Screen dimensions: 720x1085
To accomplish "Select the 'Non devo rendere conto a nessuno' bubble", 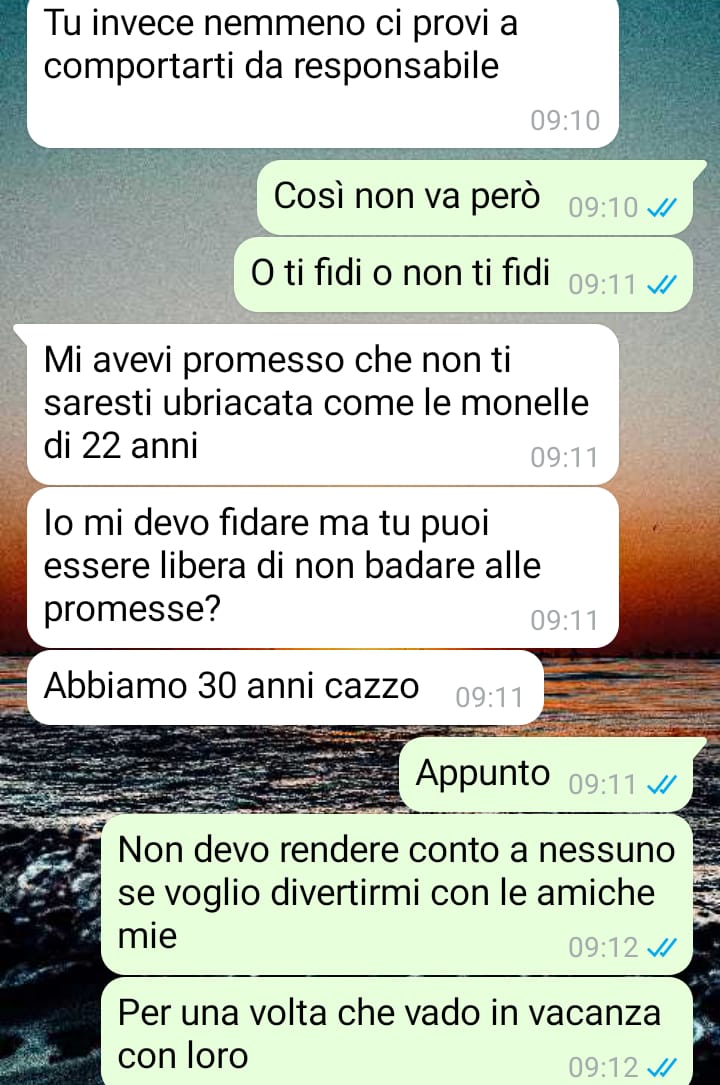I will (397, 894).
